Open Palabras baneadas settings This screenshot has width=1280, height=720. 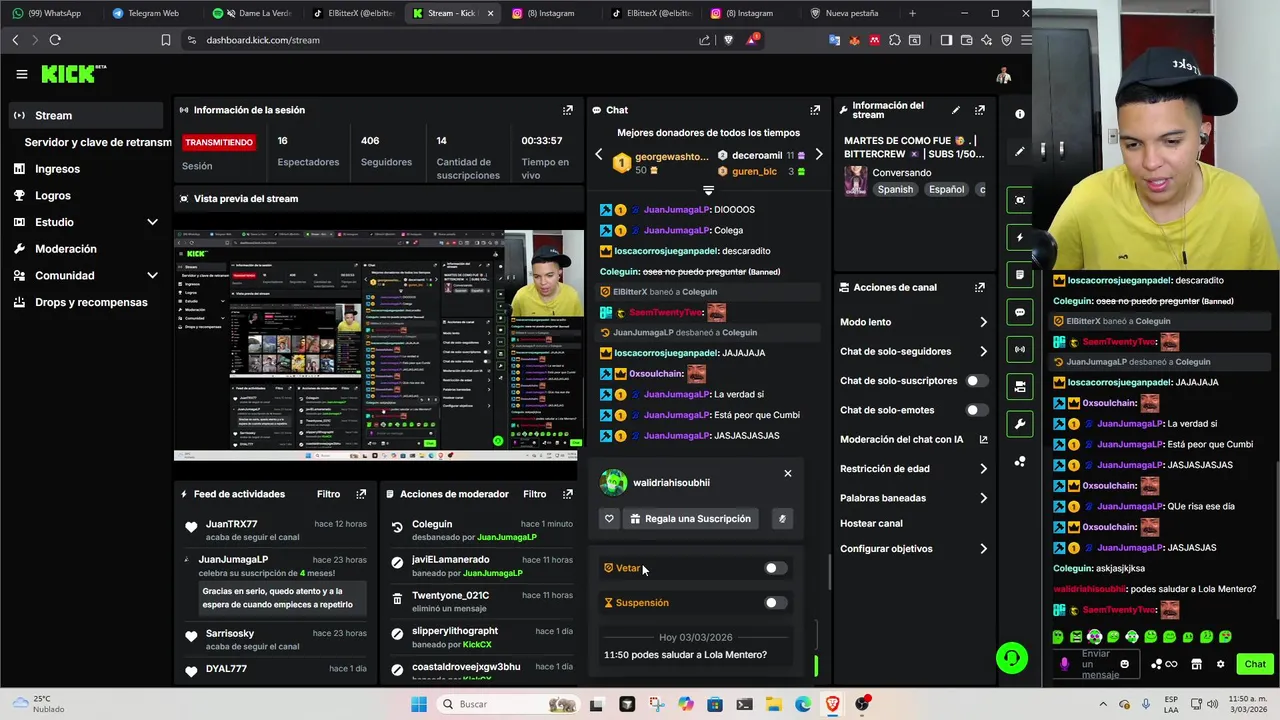(x=914, y=498)
